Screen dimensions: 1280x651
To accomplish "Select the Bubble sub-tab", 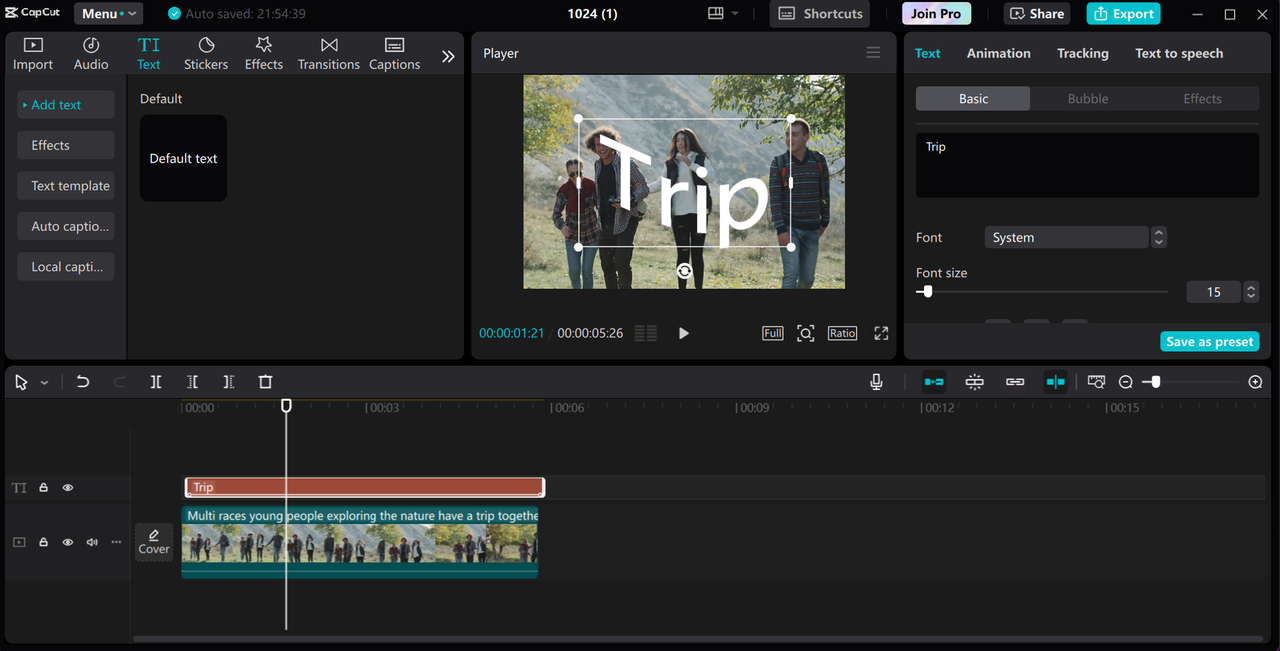I will [x=1088, y=99].
